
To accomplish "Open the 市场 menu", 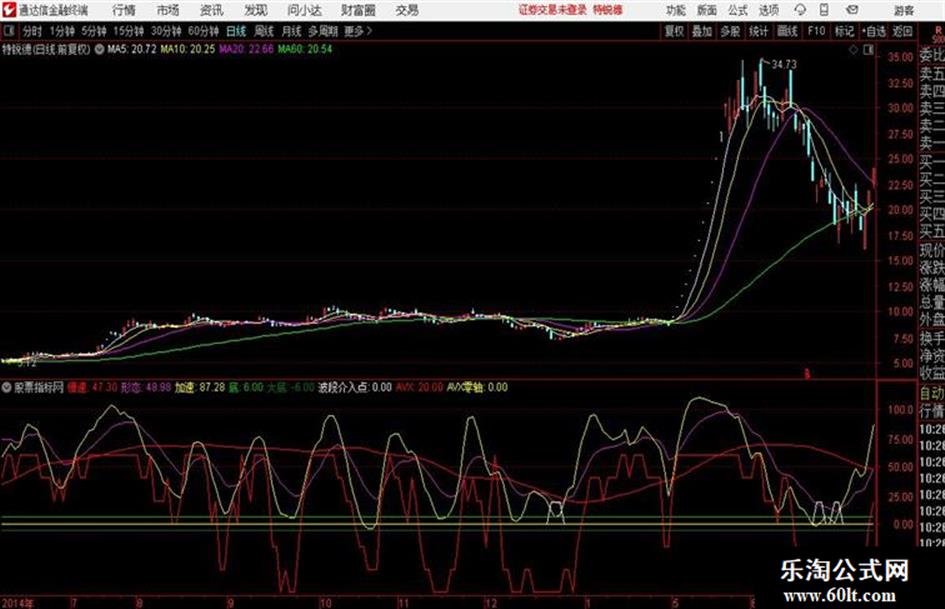I will point(168,10).
